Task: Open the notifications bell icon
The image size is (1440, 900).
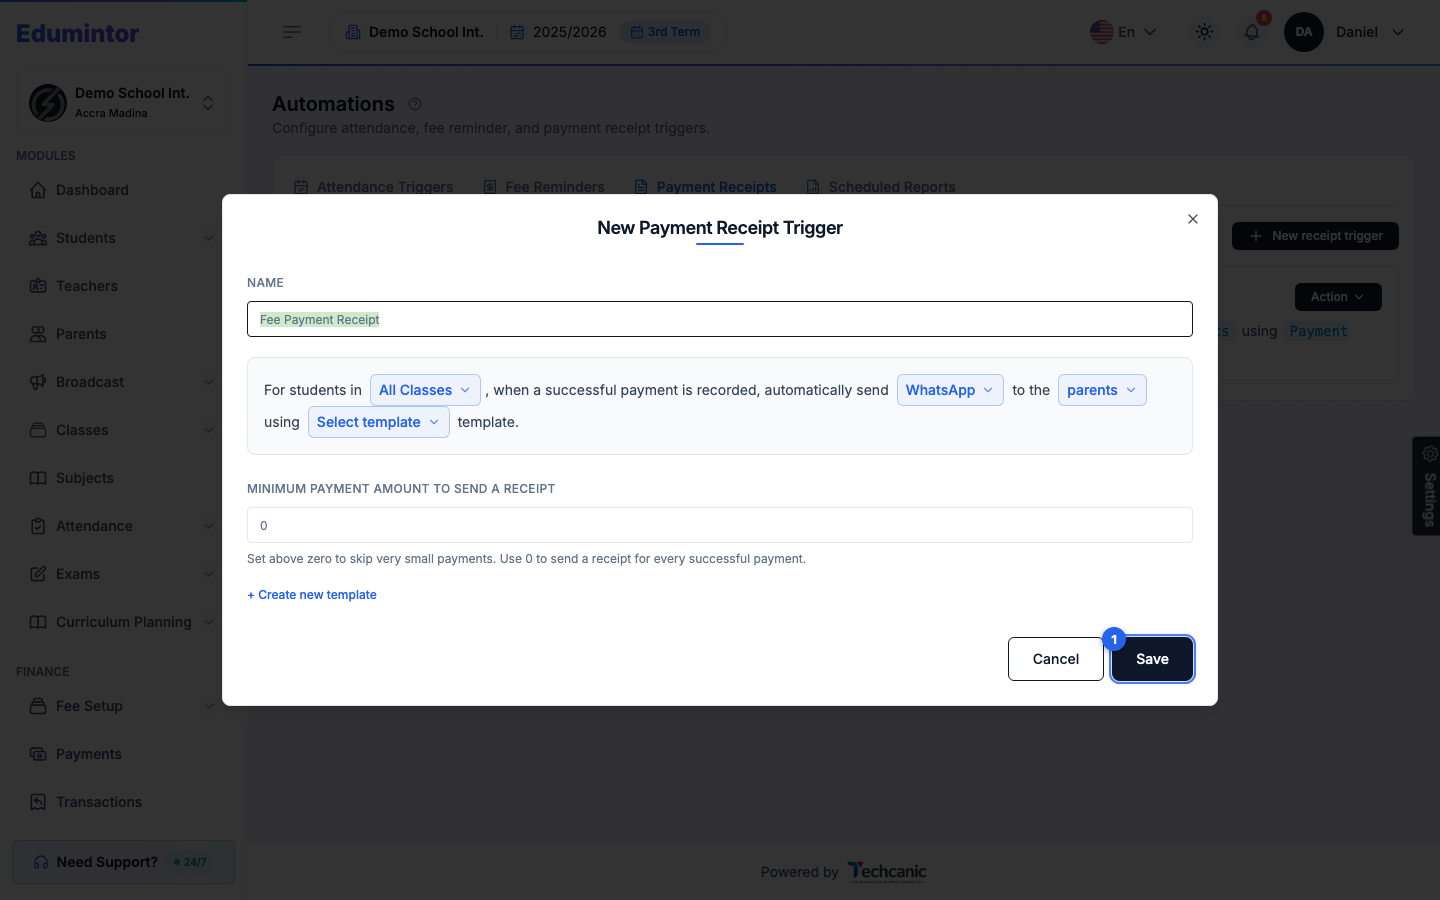Action: [x=1252, y=32]
